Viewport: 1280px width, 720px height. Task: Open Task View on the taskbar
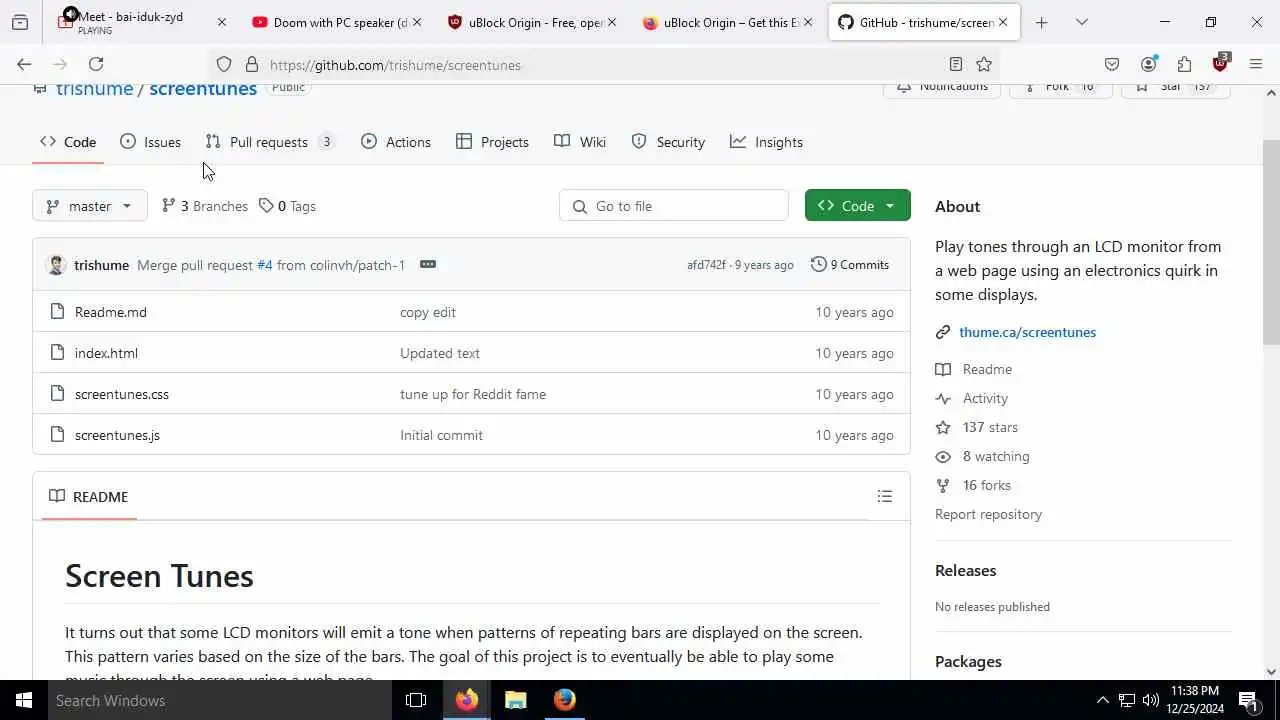tap(416, 700)
